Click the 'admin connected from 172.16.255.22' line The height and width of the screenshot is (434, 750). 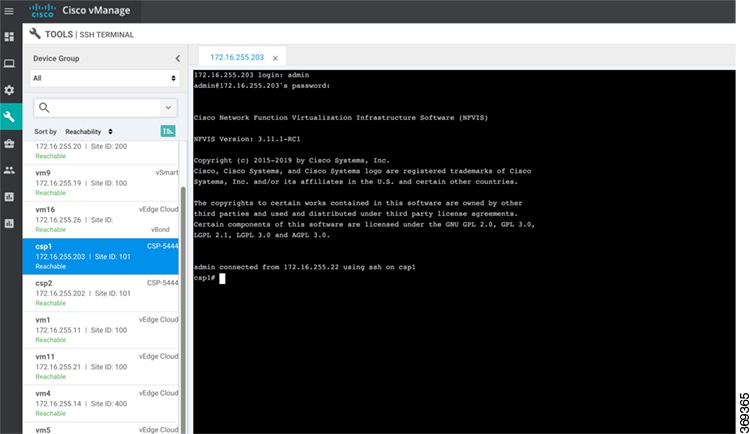pos(305,267)
